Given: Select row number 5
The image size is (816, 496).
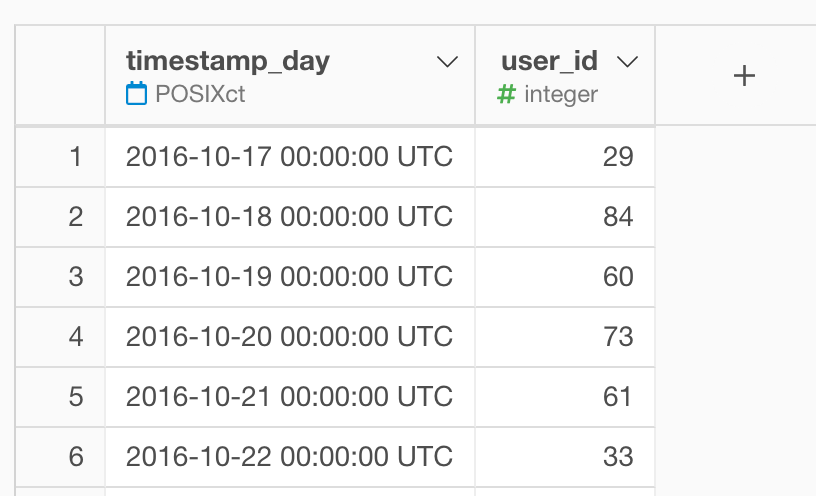Looking at the screenshot, I should [75, 397].
